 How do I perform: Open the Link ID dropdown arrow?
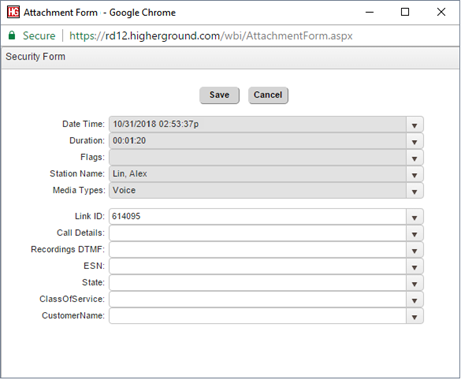tap(415, 217)
